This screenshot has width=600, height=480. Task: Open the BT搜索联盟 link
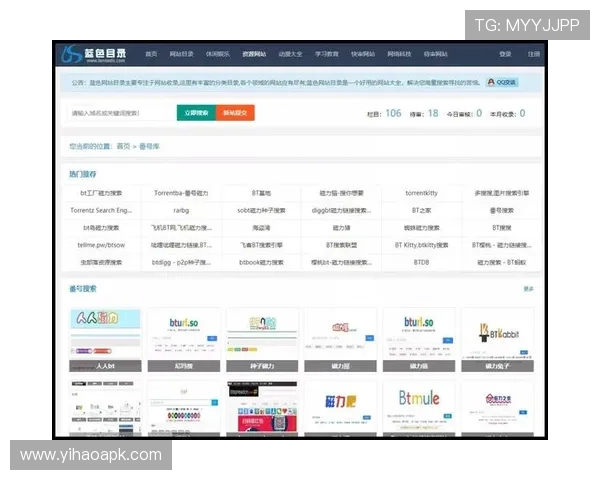point(341,245)
